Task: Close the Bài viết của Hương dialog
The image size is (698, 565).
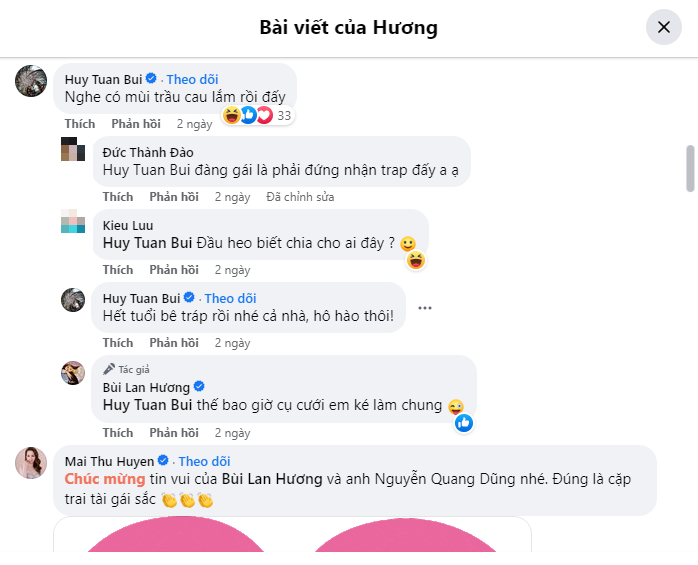Action: tap(663, 27)
